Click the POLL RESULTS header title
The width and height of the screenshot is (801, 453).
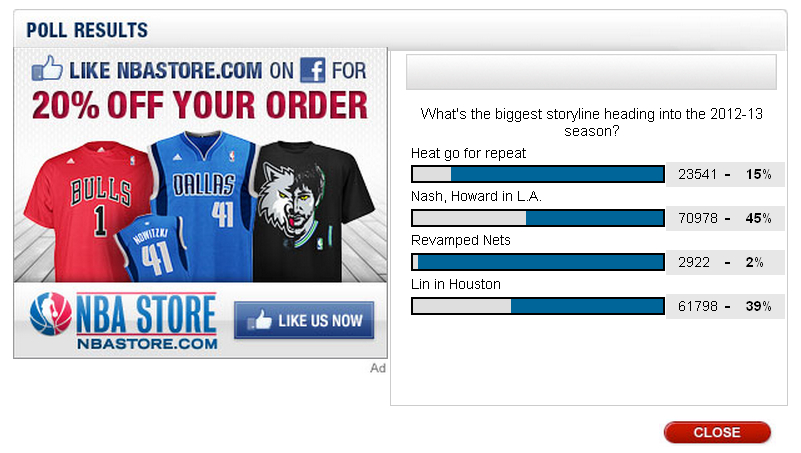pos(87,30)
